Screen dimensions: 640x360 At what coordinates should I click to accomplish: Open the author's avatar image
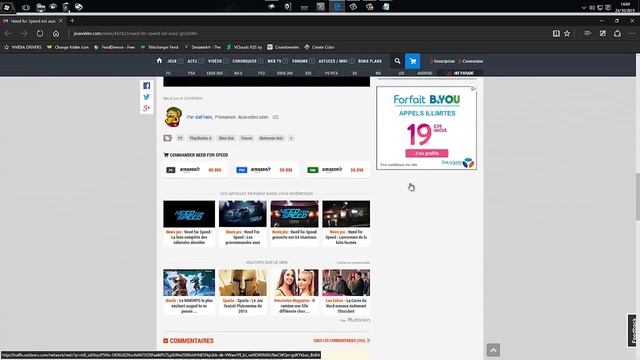point(173,117)
